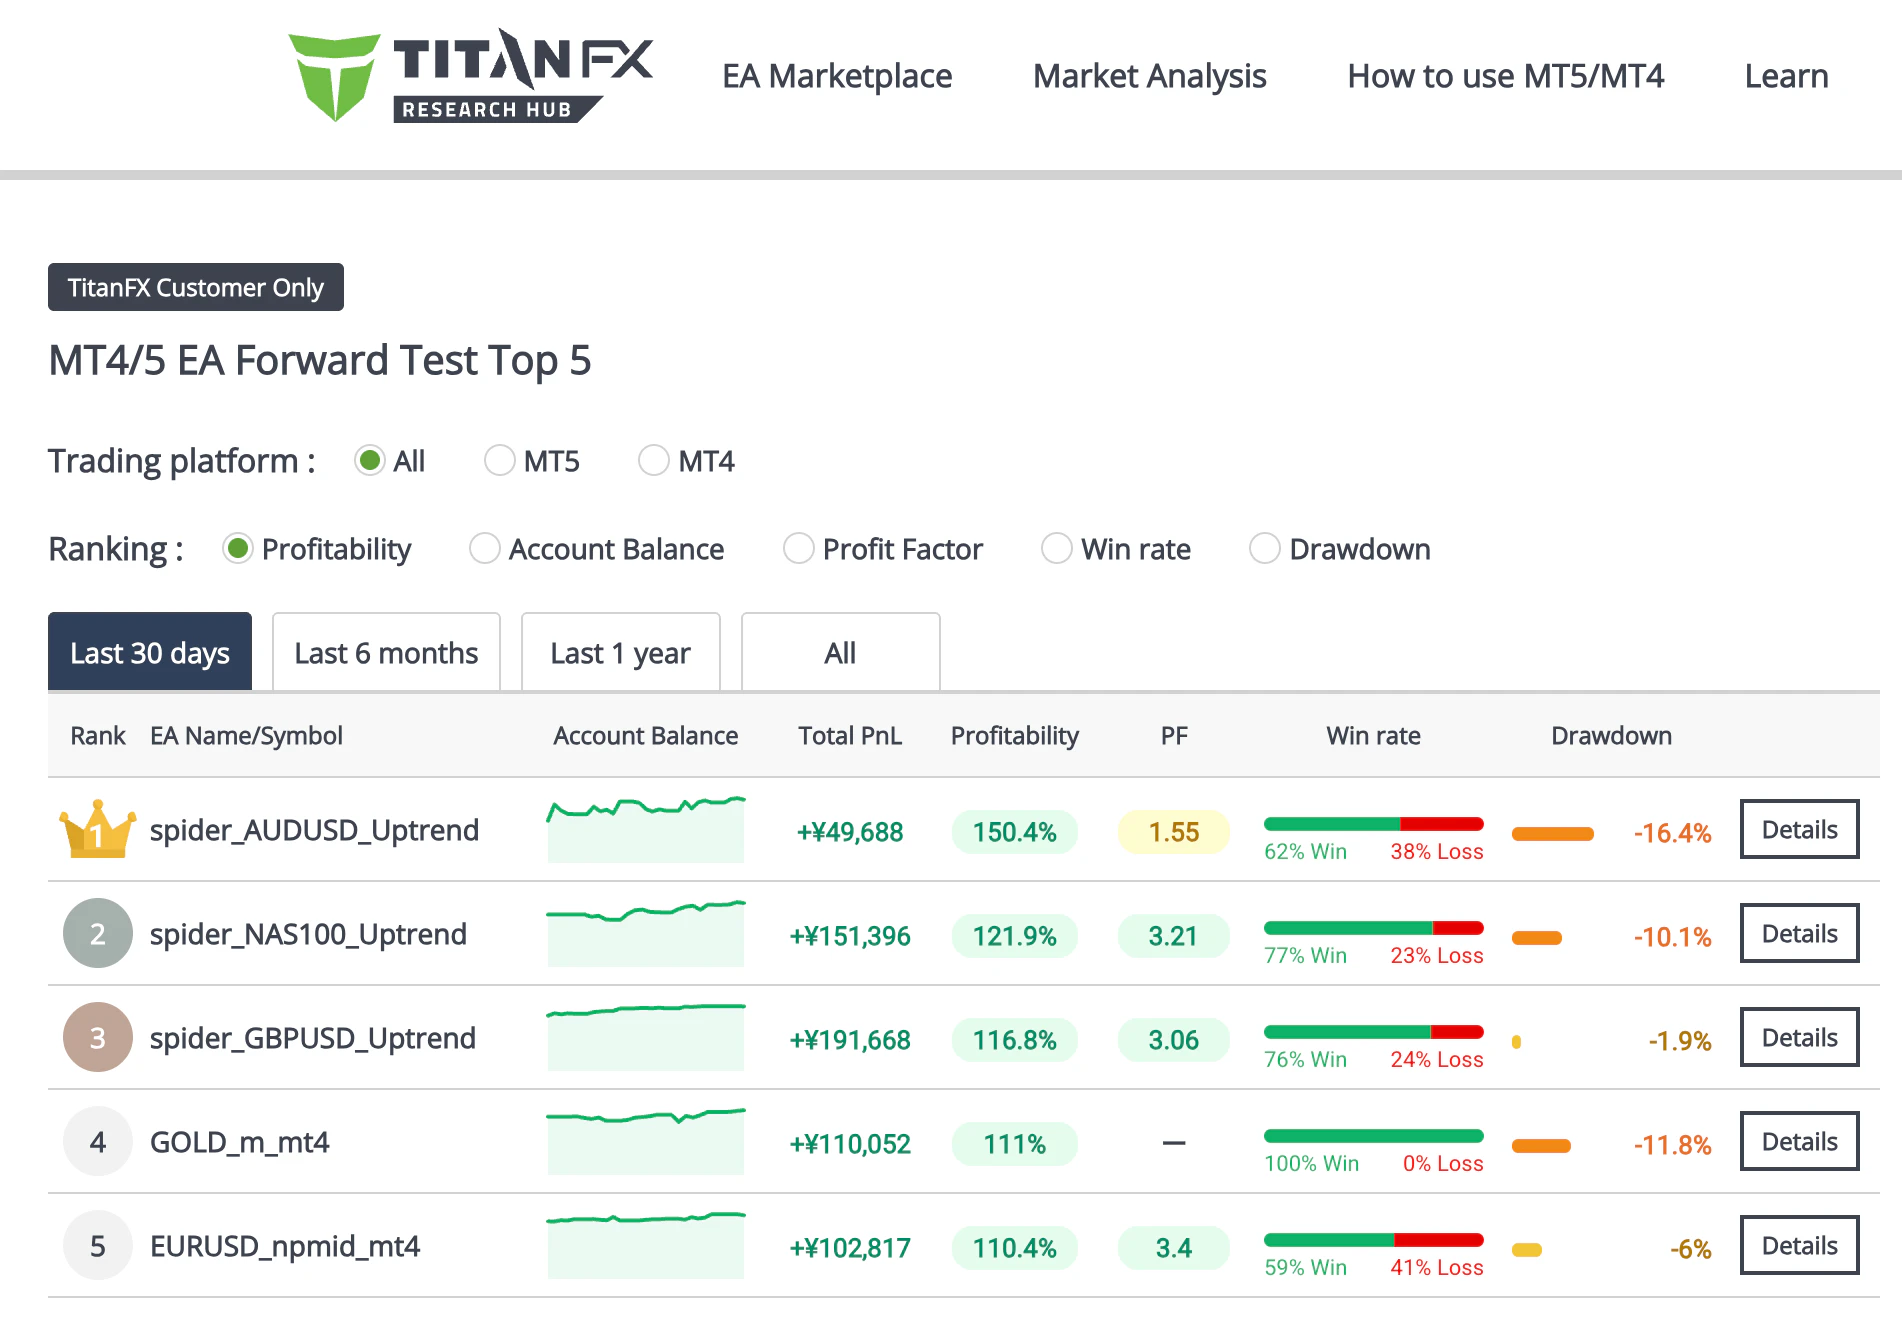Choose Win rate ranking option

pos(1057,549)
